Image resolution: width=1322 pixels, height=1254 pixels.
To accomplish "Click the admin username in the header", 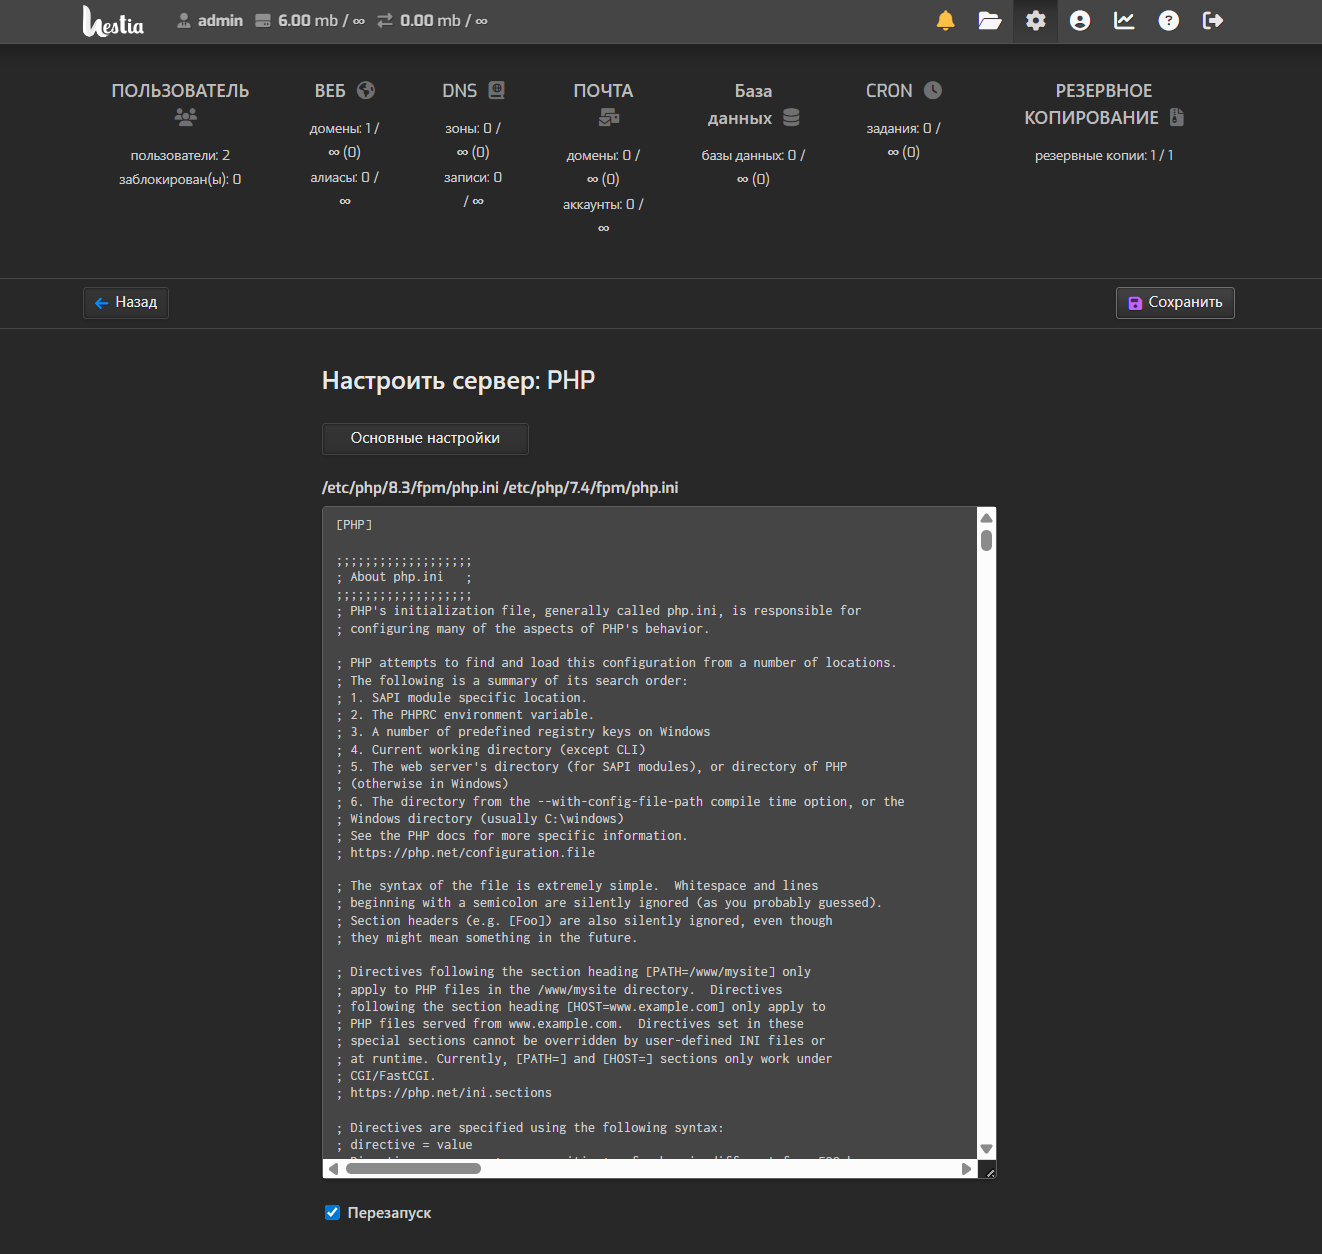I will point(220,21).
